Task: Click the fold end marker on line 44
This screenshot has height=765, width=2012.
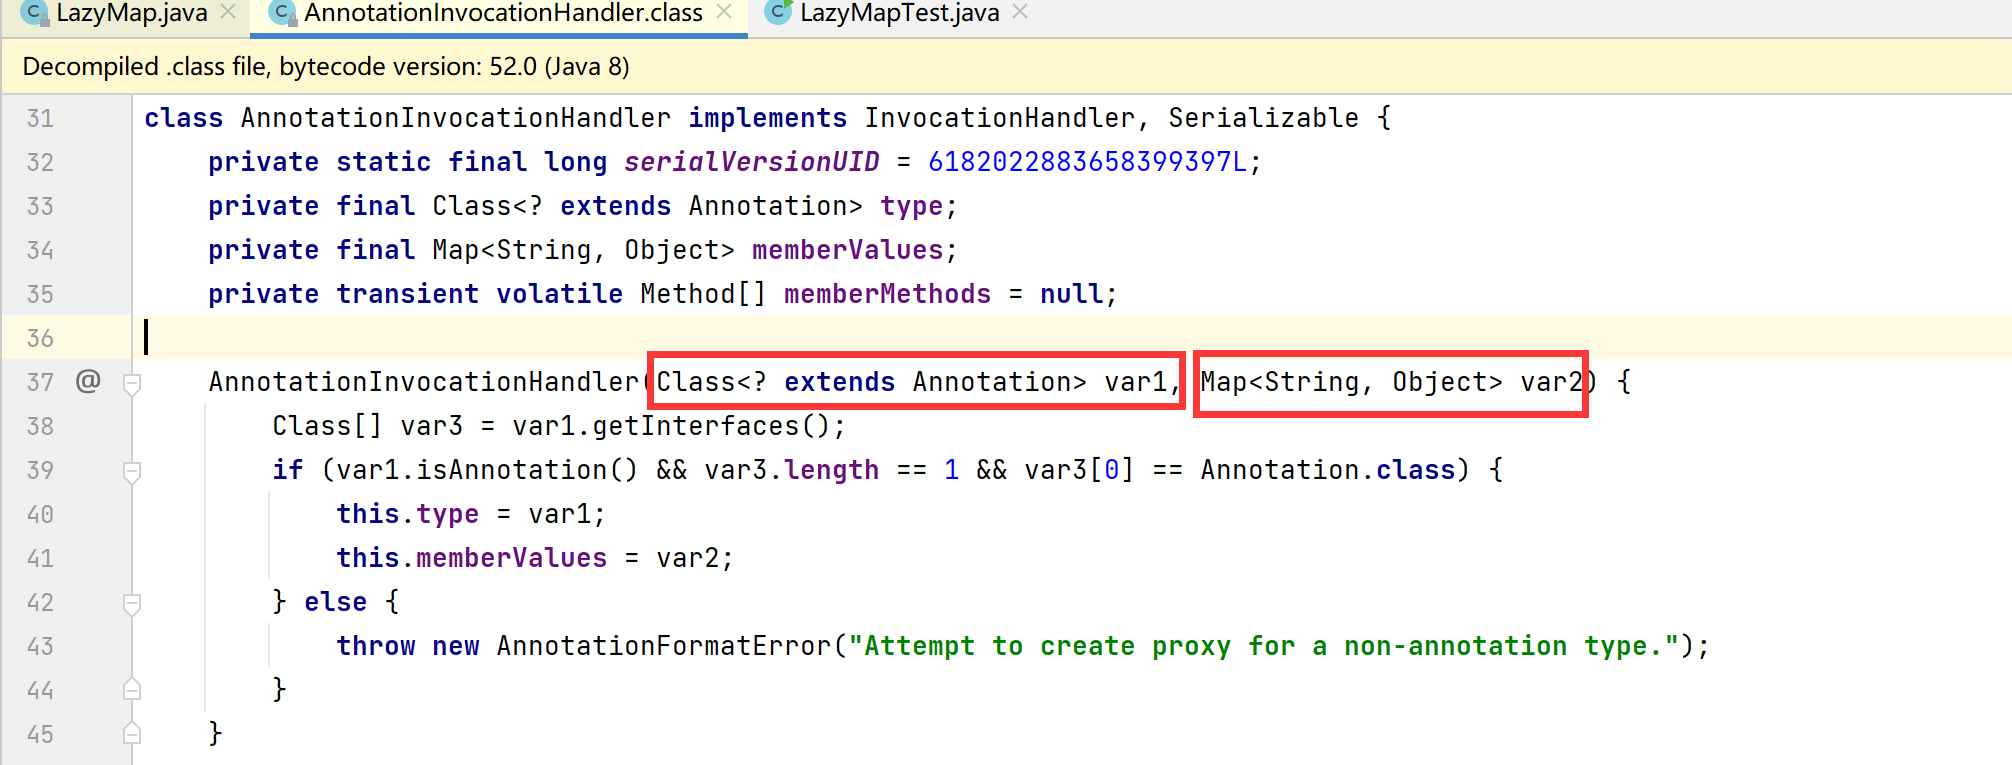Action: (x=132, y=689)
